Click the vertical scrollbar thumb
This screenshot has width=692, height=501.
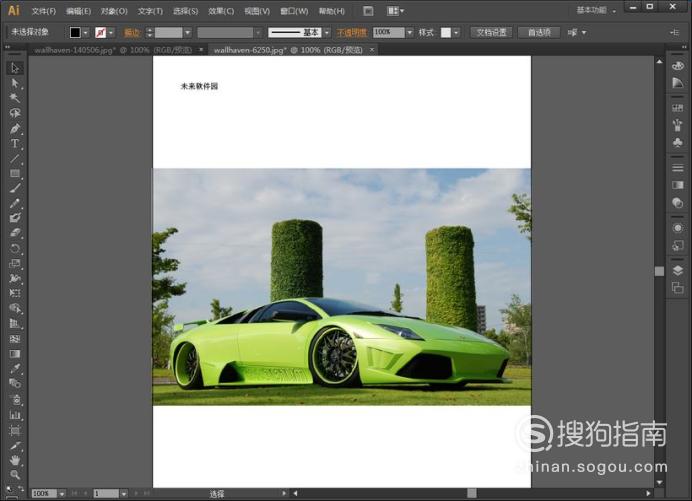point(659,271)
